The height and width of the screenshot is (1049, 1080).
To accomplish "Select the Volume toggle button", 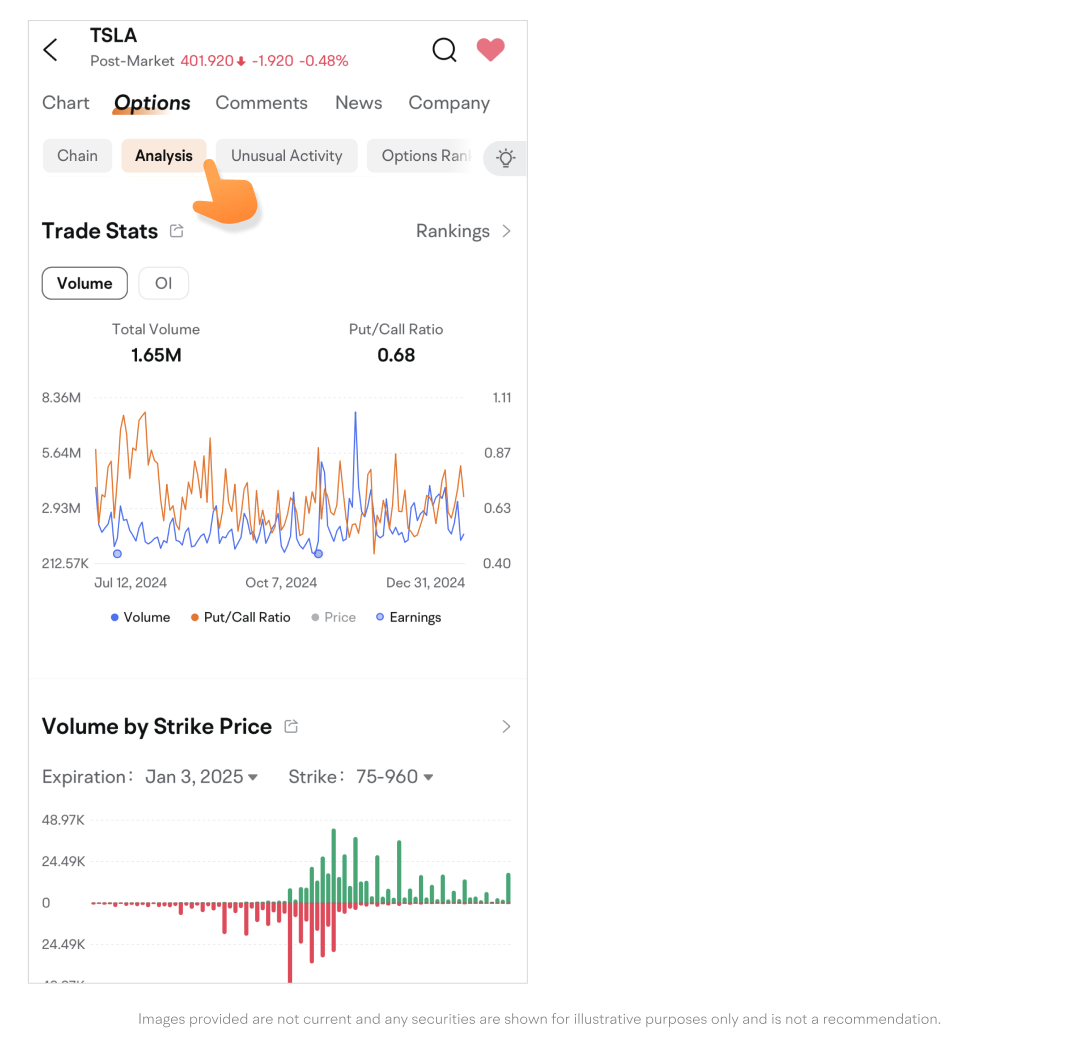I will click(85, 283).
